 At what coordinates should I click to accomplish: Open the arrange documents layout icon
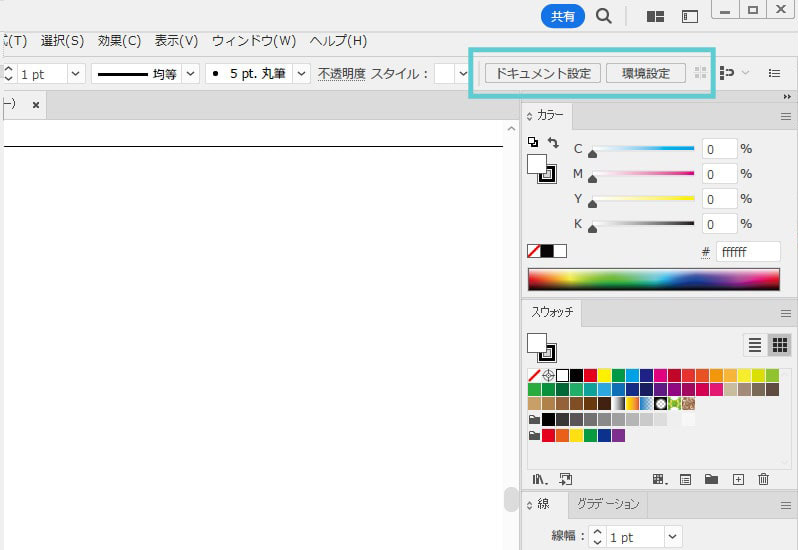[x=656, y=16]
